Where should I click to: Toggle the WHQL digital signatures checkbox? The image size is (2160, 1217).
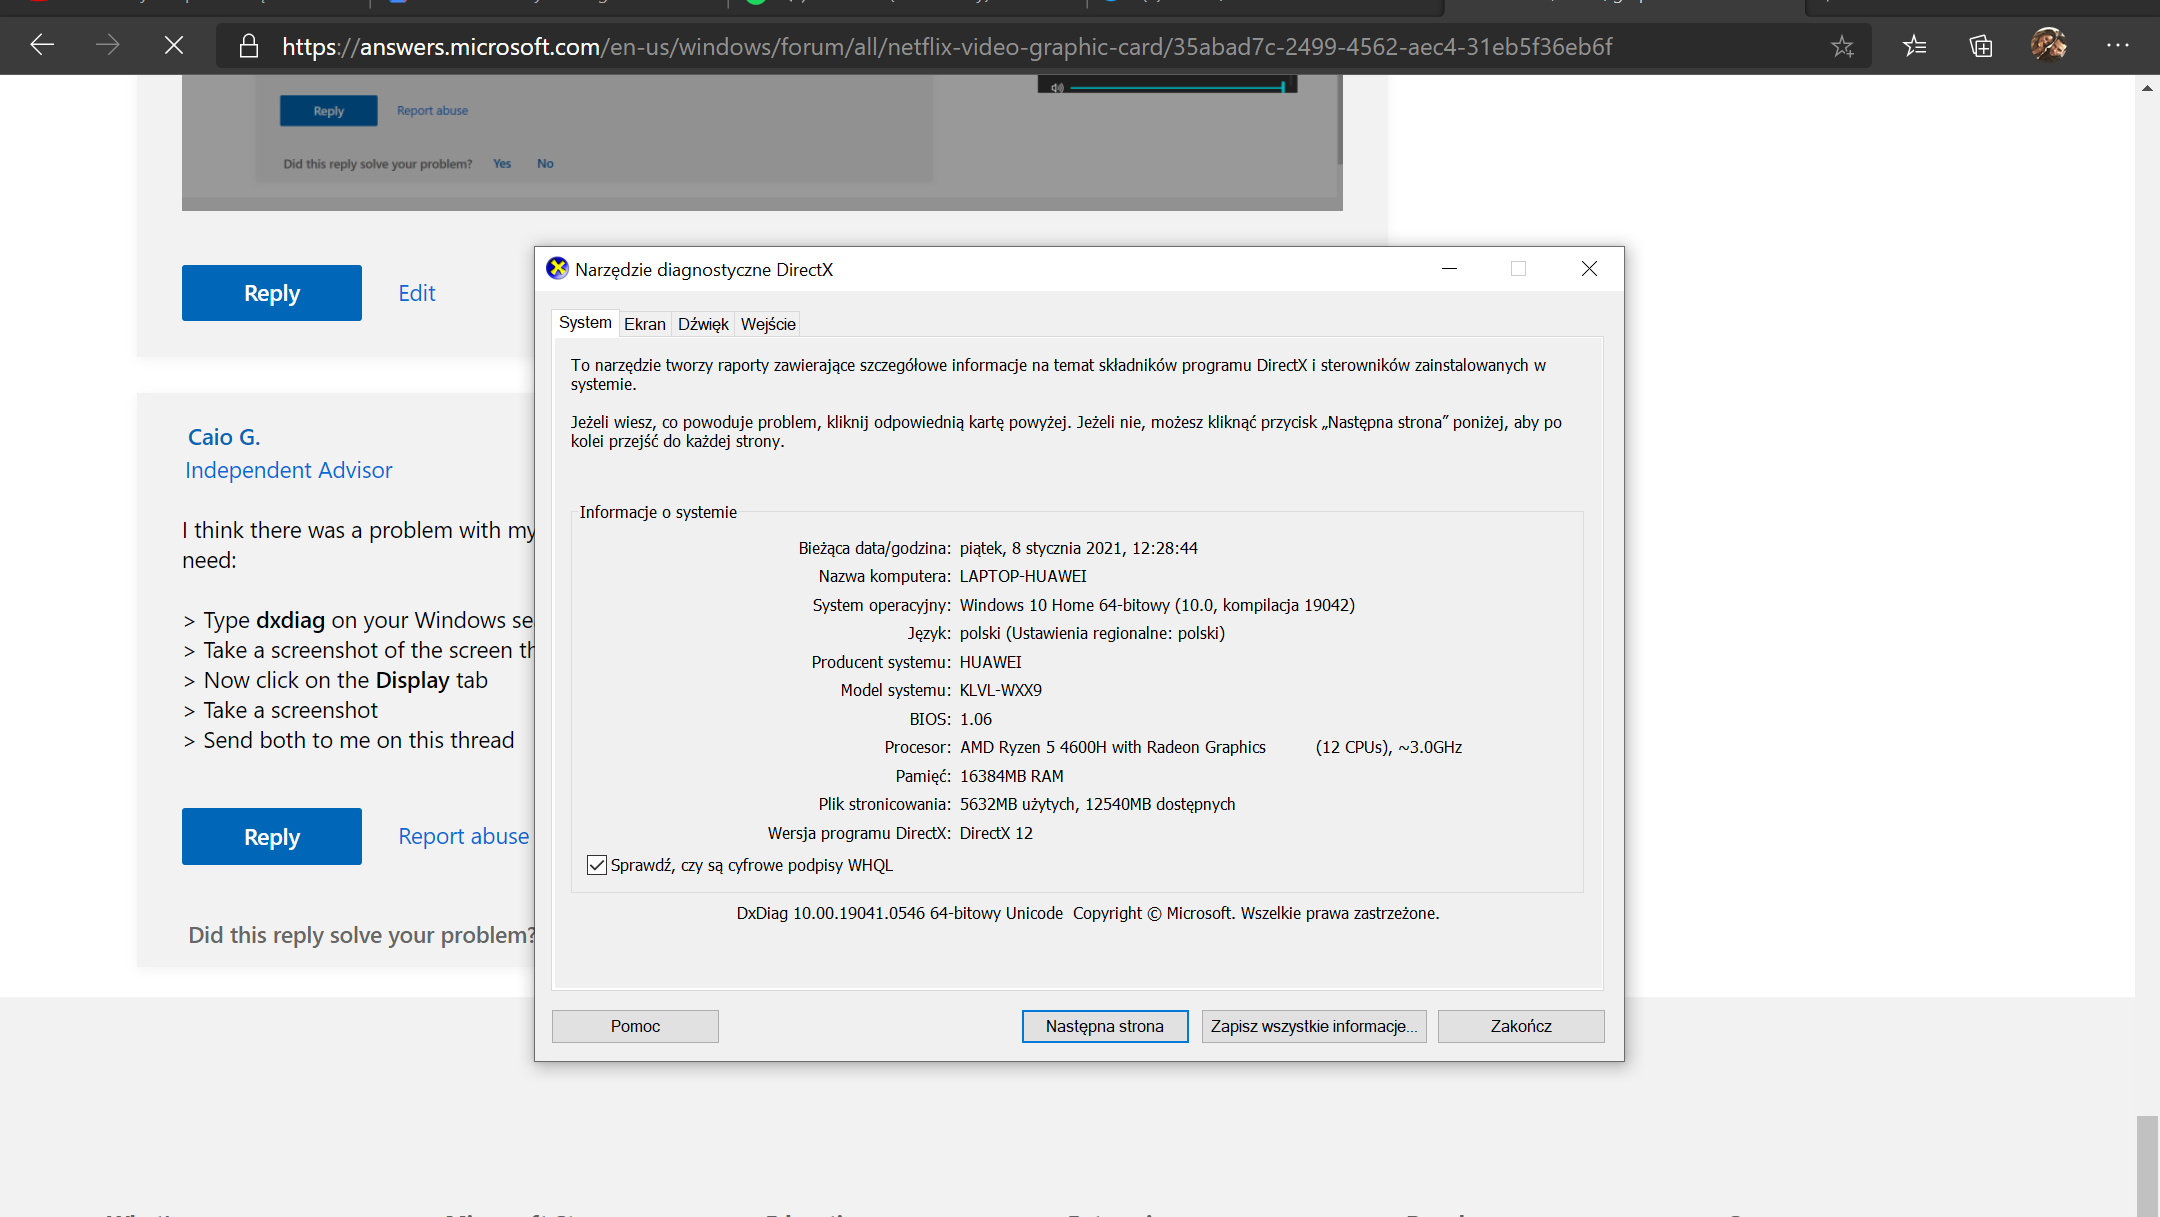(597, 865)
